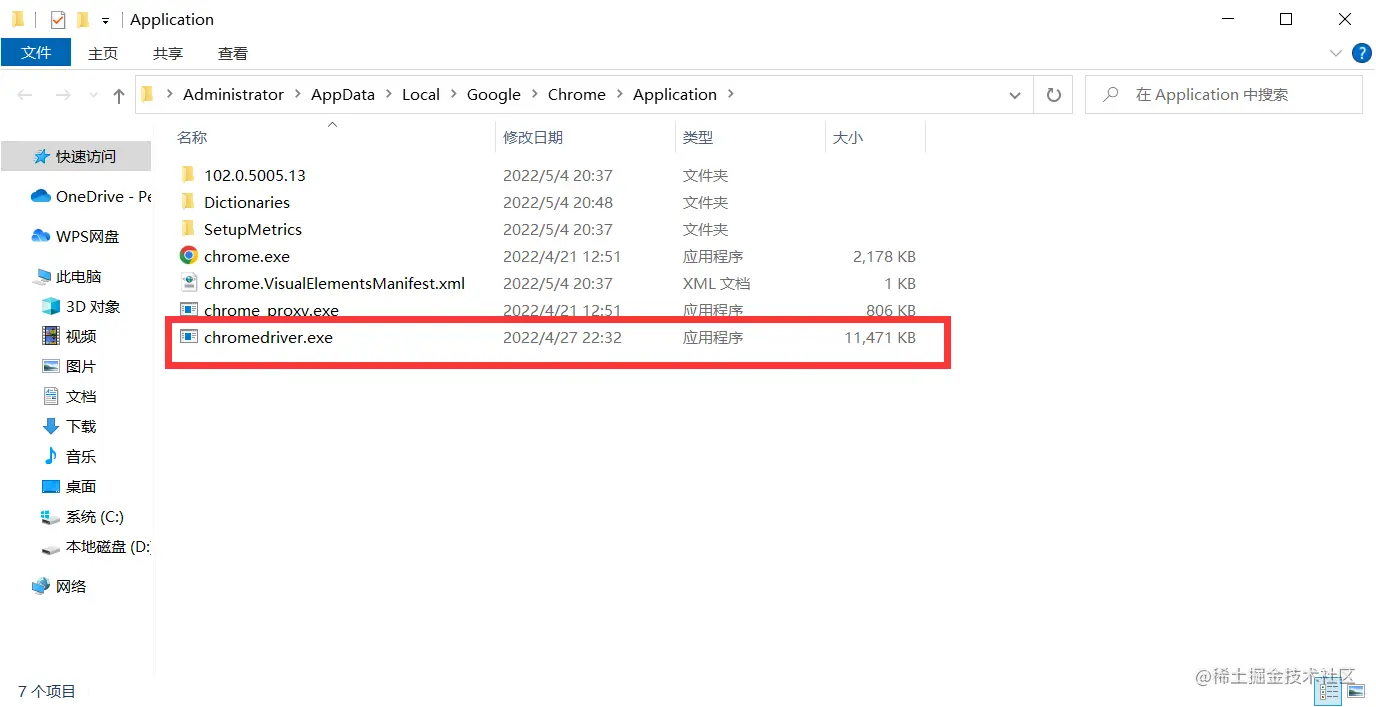Click the Administrator breadcrumb

click(233, 94)
